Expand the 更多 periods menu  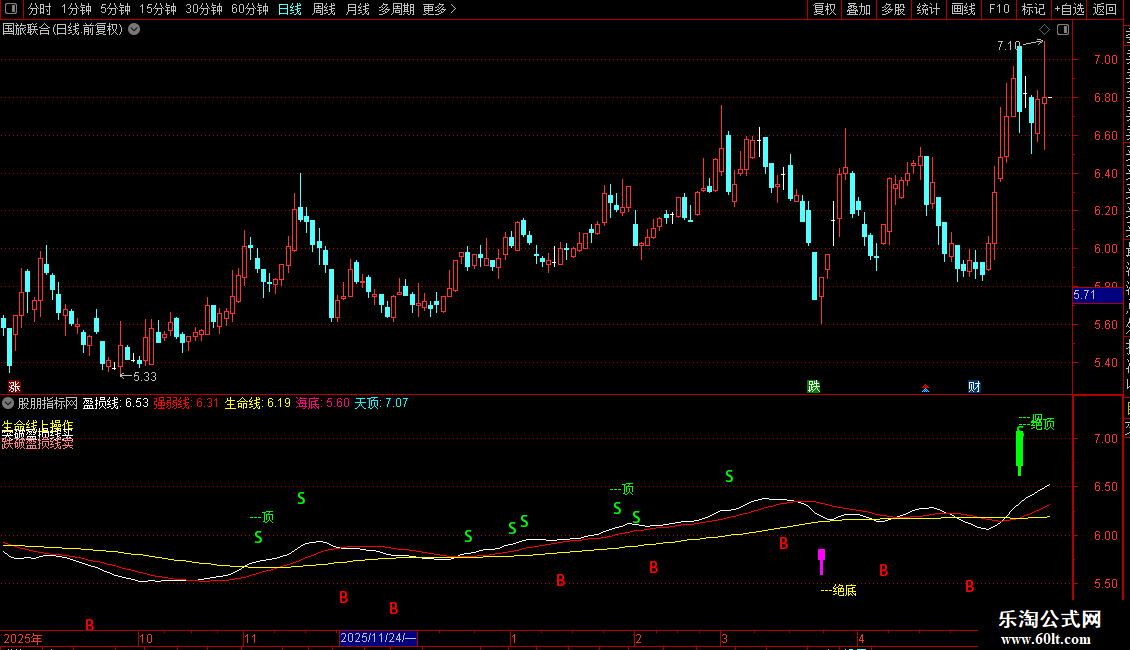point(440,9)
